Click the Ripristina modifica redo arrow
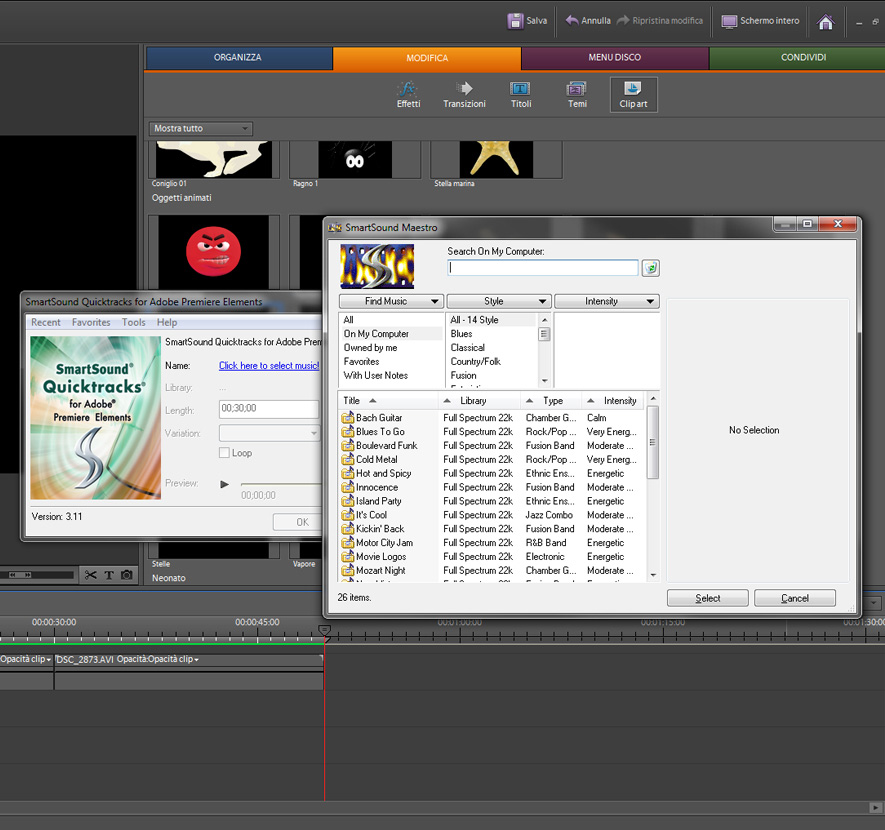 (623, 20)
